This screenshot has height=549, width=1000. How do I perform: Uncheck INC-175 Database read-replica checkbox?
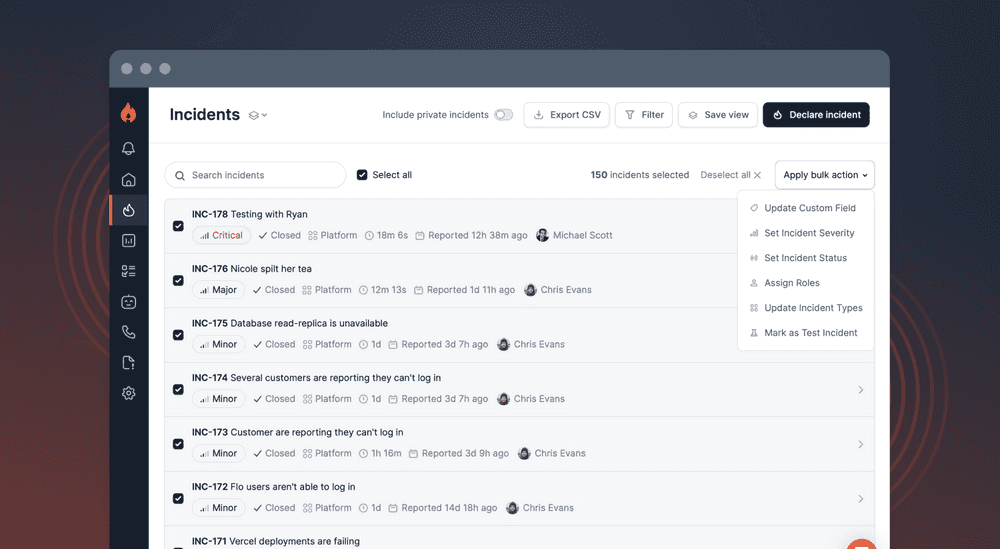tap(178, 335)
